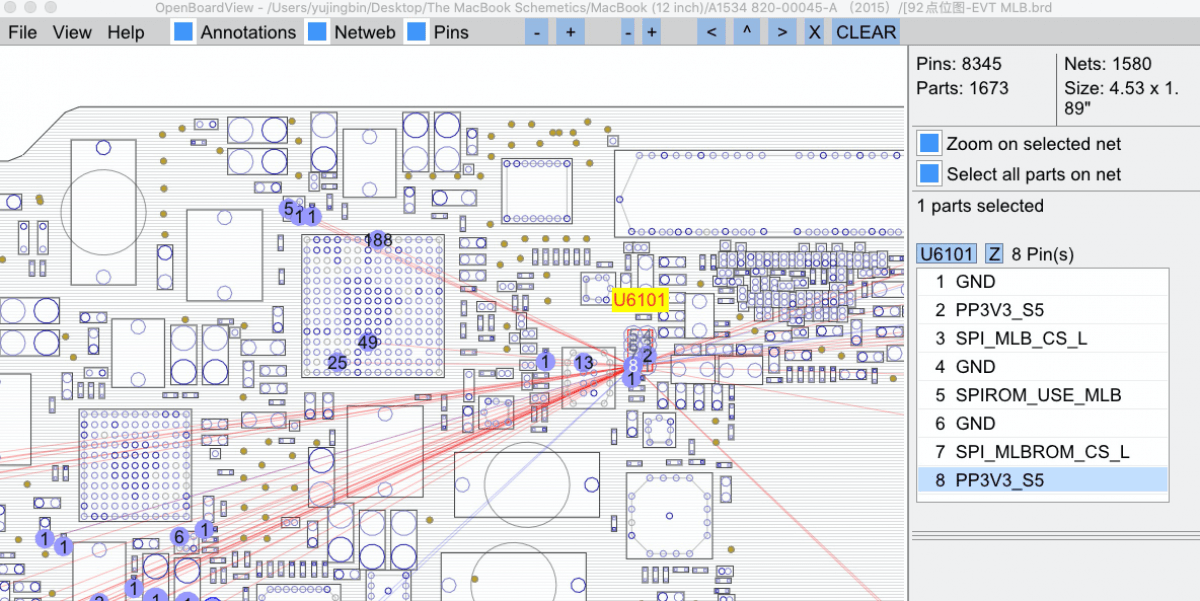Screen dimensions: 1200x601
Task: Select highlighted pin 8 PP3V3_S5 row
Action: [1042, 480]
